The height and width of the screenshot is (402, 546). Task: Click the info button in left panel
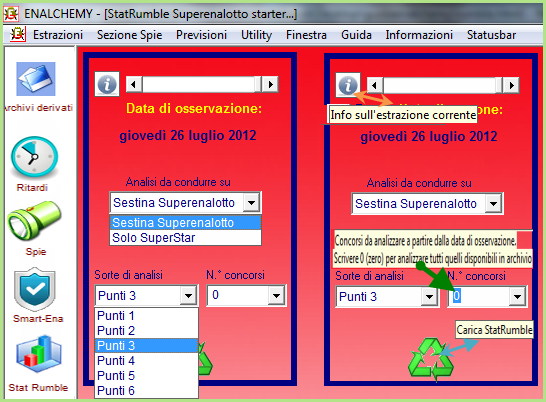[107, 84]
